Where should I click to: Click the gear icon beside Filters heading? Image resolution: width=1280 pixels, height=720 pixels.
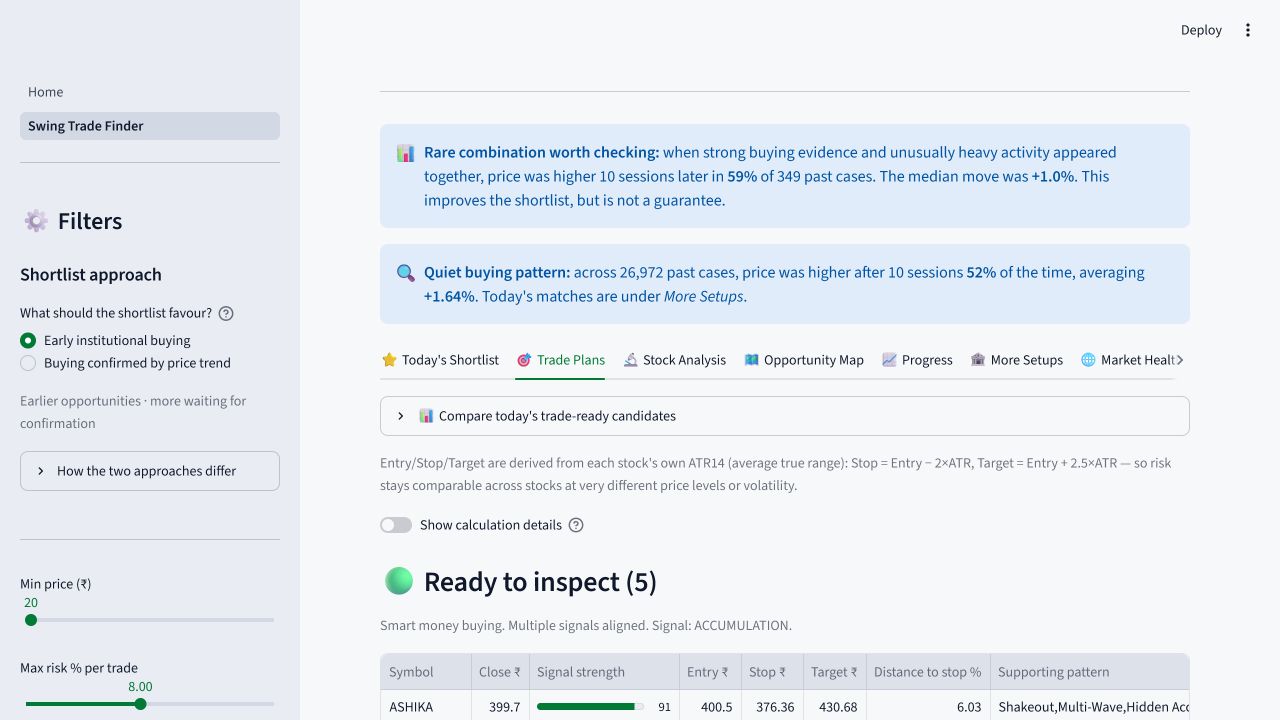click(x=36, y=221)
